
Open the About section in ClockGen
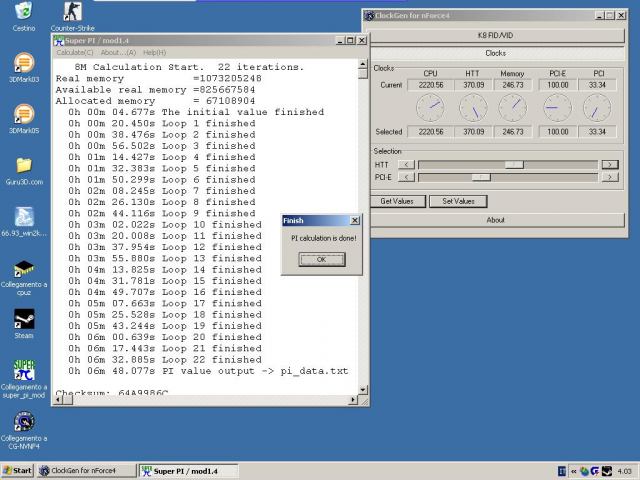(x=495, y=220)
